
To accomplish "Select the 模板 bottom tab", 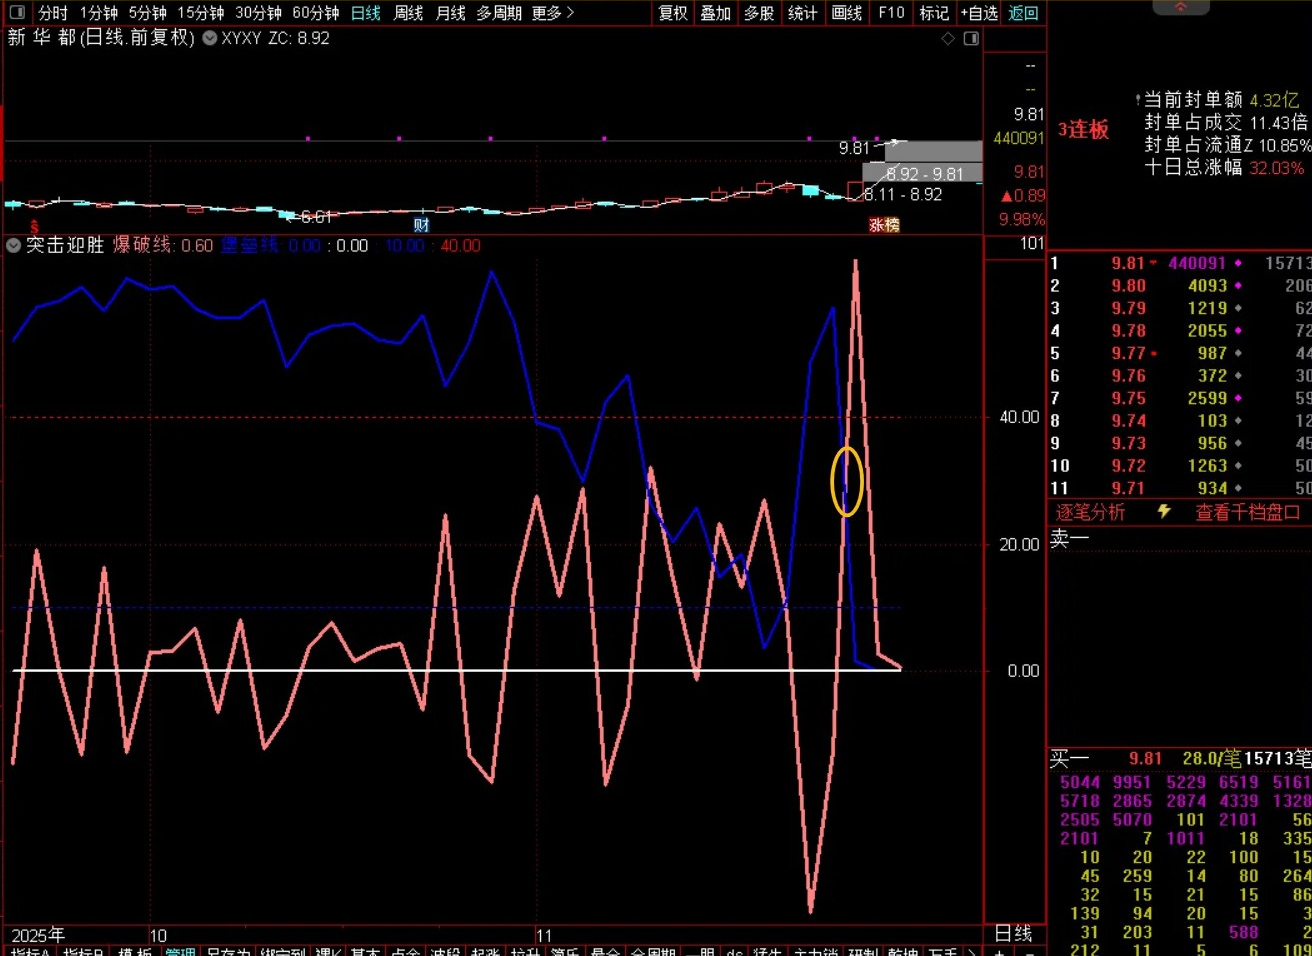I will 134,951.
